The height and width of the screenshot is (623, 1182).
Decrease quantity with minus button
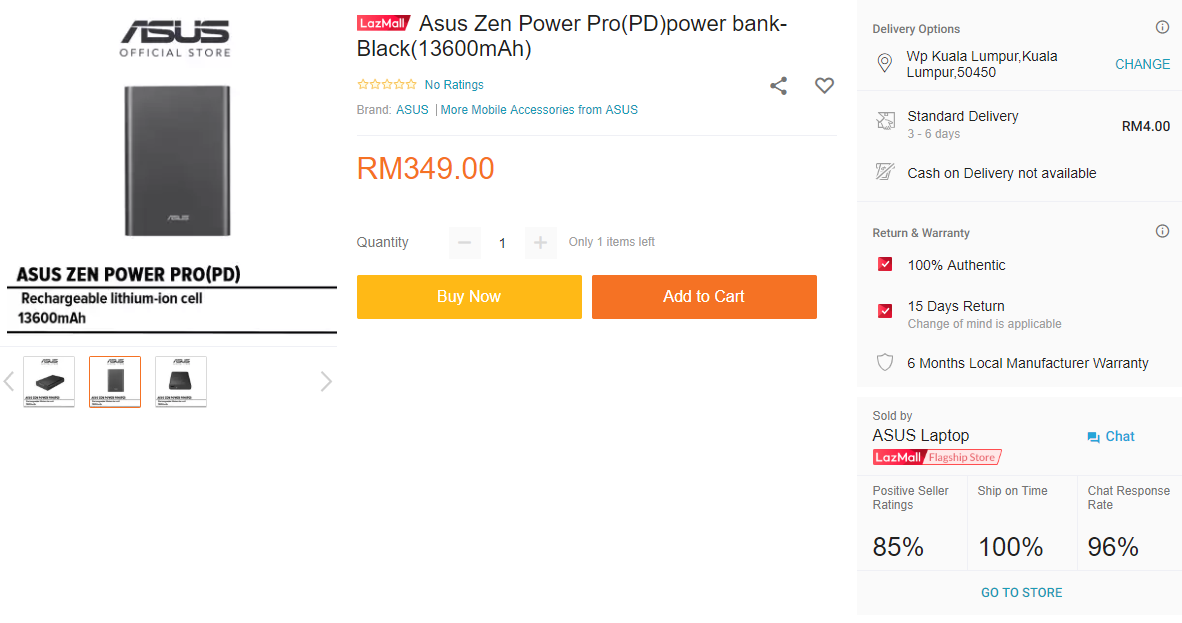464,242
